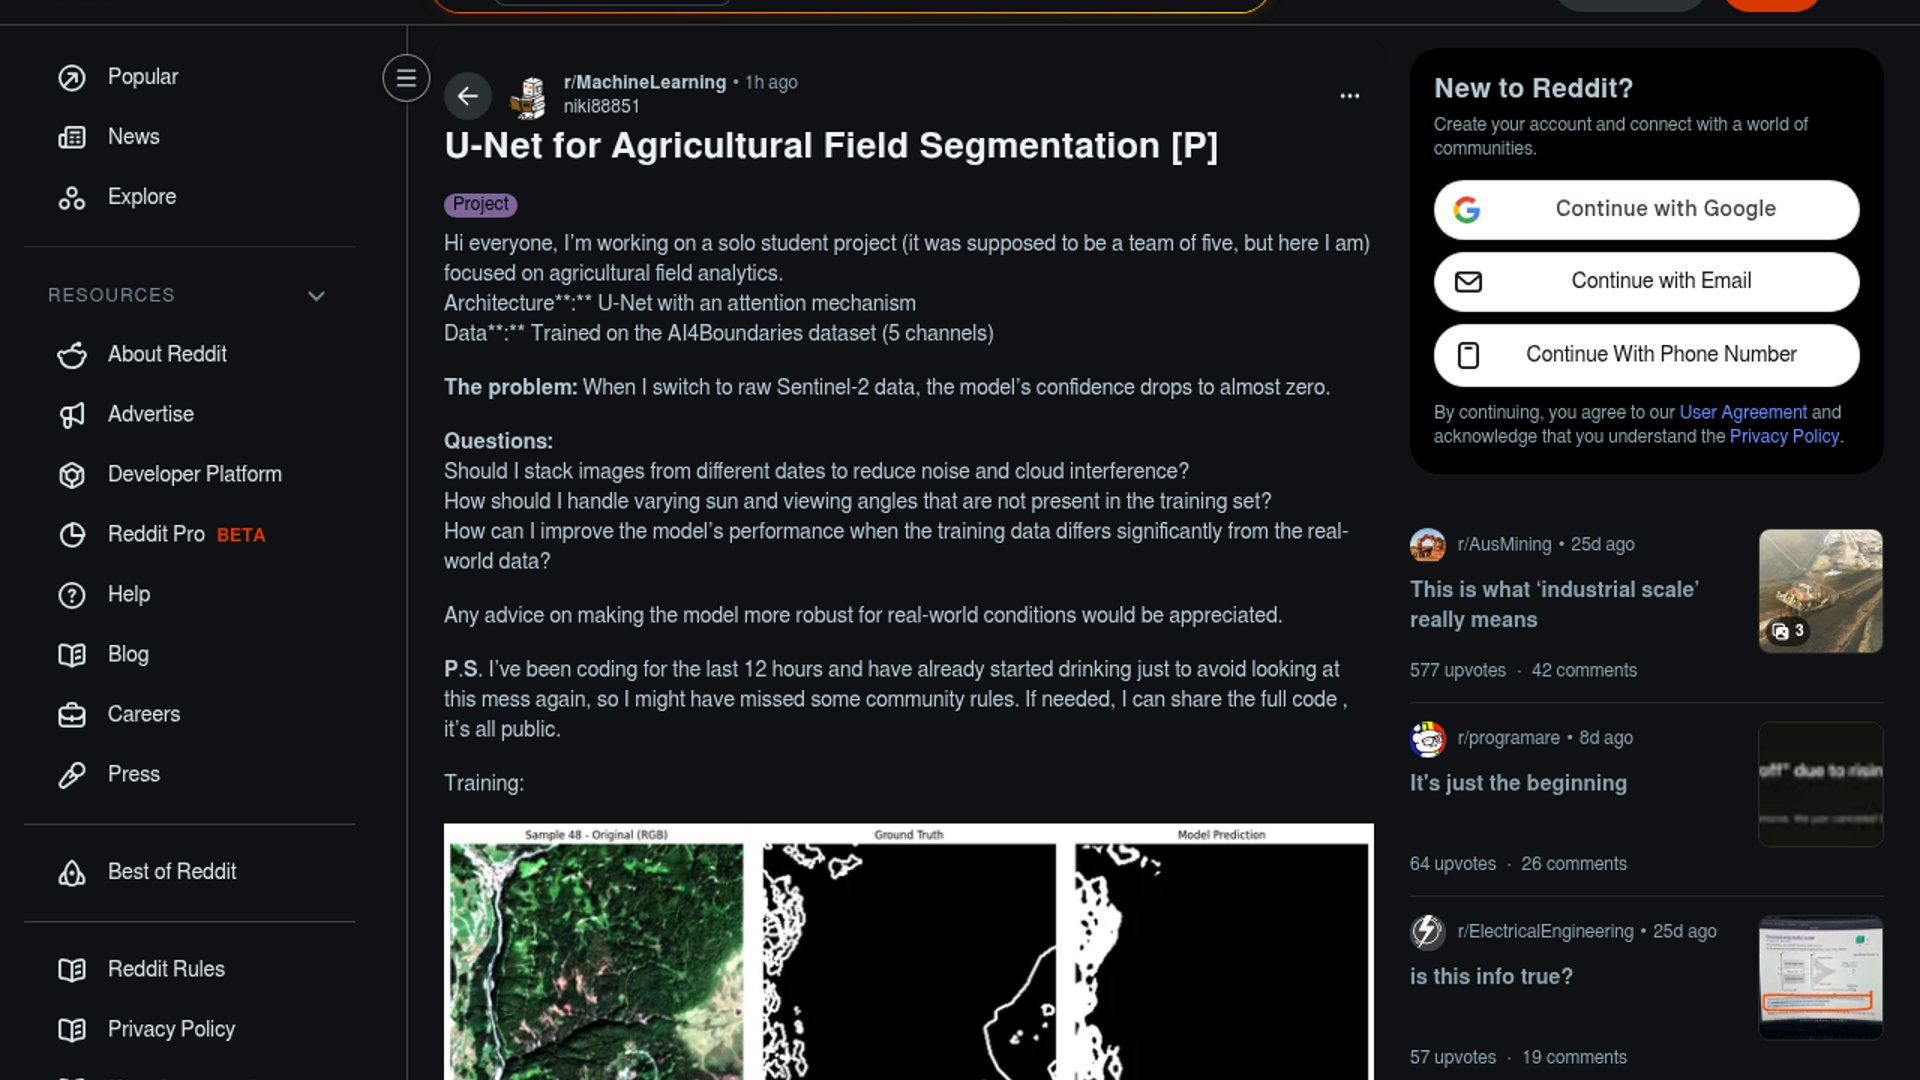Screen dimensions: 1920x1080
Task: Open the News icon in sidebar
Action: point(72,138)
